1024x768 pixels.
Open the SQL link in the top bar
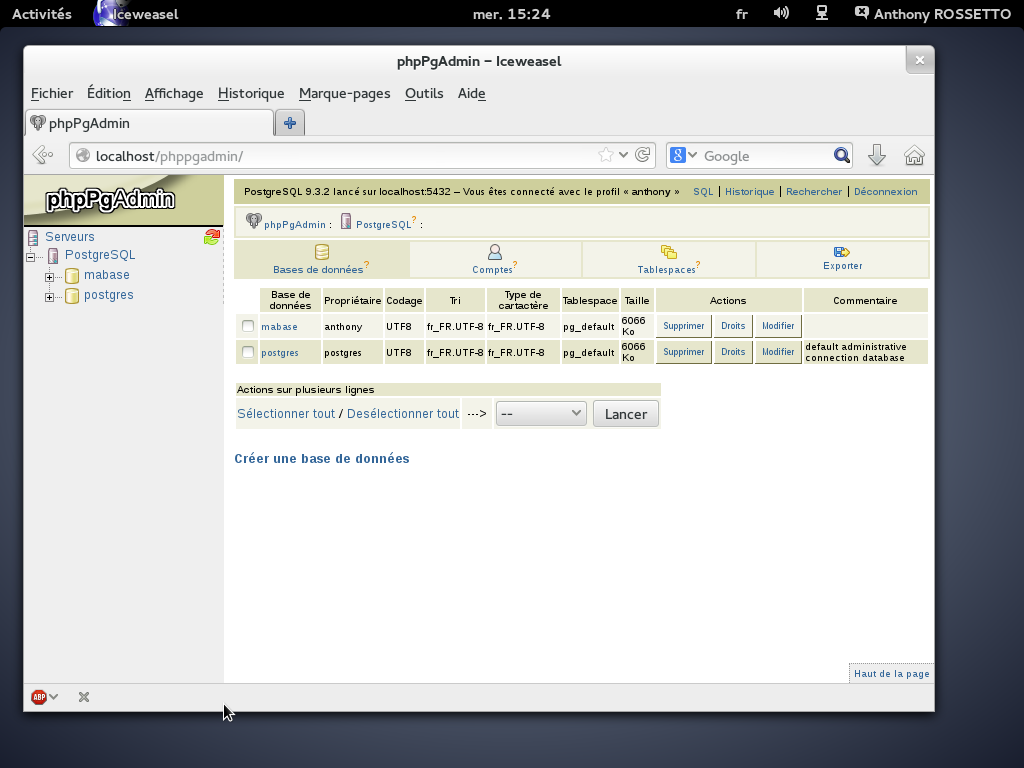[703, 191]
